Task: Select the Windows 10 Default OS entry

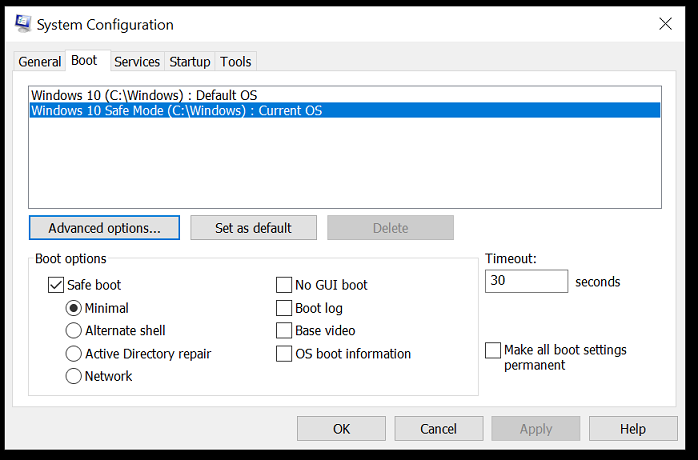Action: (345, 95)
